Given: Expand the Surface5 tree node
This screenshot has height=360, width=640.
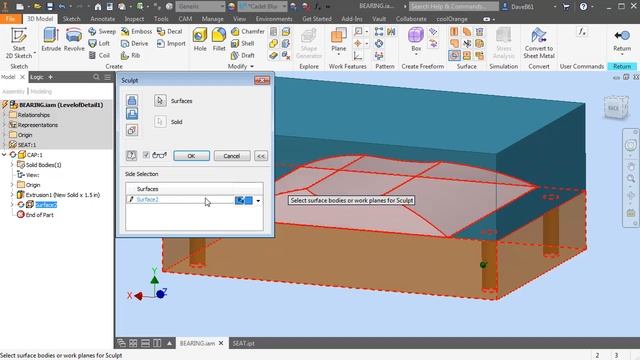Looking at the screenshot, I should pyautogui.click(x=12, y=204).
